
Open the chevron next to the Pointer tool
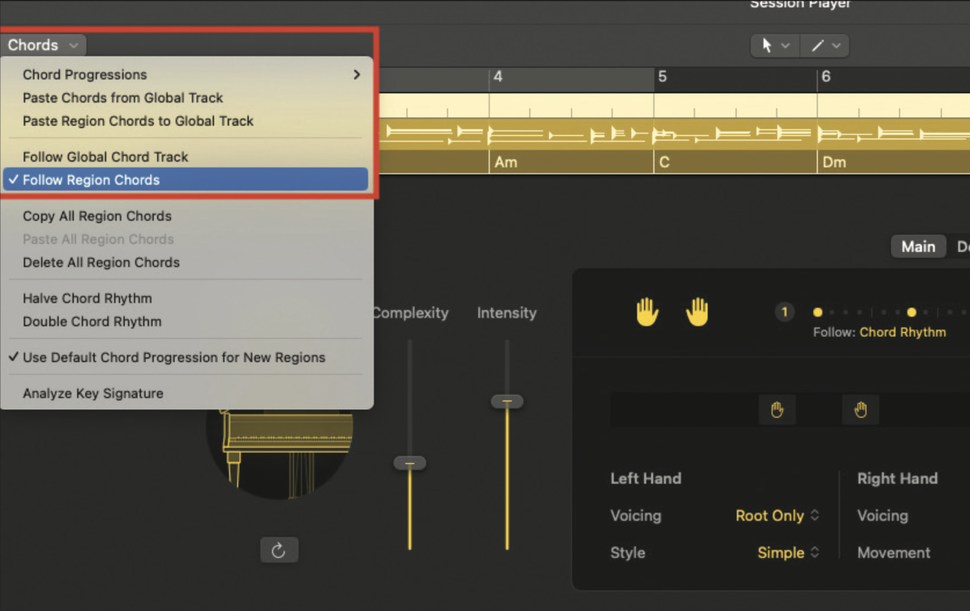(789, 45)
